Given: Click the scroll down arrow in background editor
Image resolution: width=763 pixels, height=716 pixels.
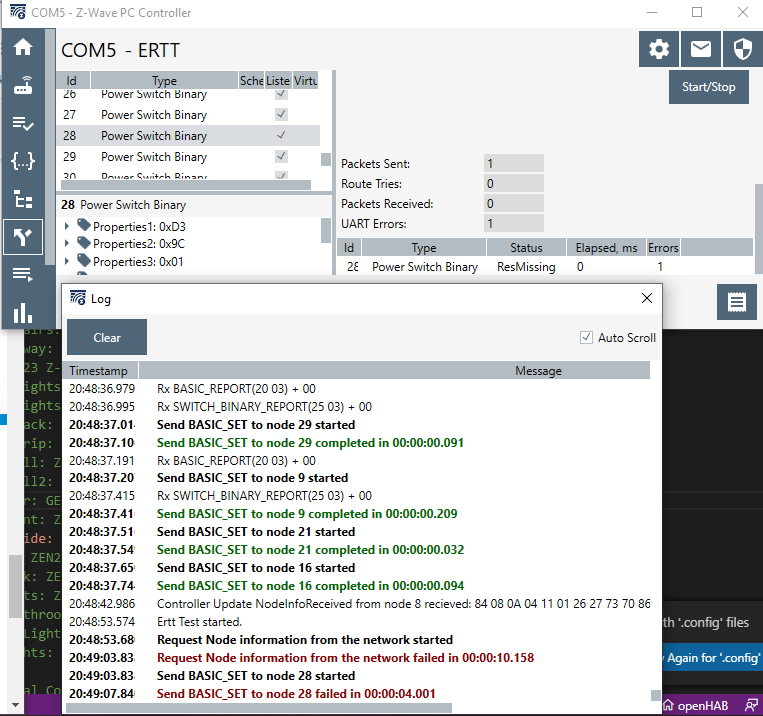Looking at the screenshot, I should tap(15, 704).
